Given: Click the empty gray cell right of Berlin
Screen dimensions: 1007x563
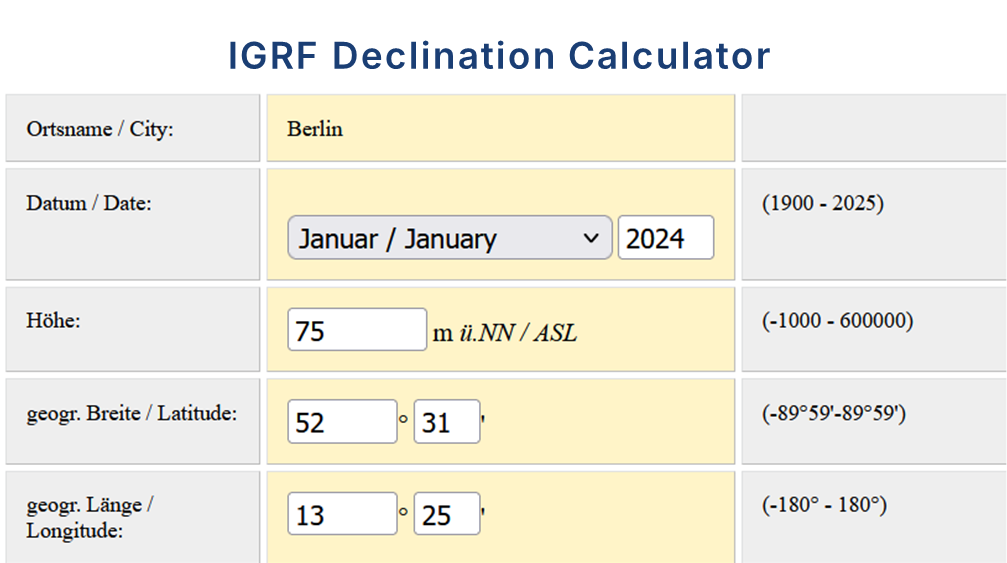Looking at the screenshot, I should (x=872, y=128).
